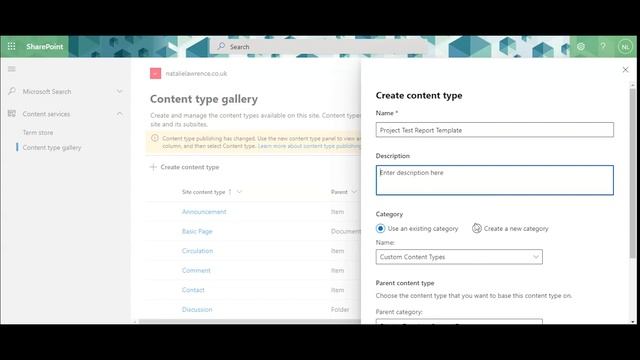This screenshot has width=640, height=360.
Task: Click the Microsoft Search magnifier icon
Action: [x=12, y=91]
